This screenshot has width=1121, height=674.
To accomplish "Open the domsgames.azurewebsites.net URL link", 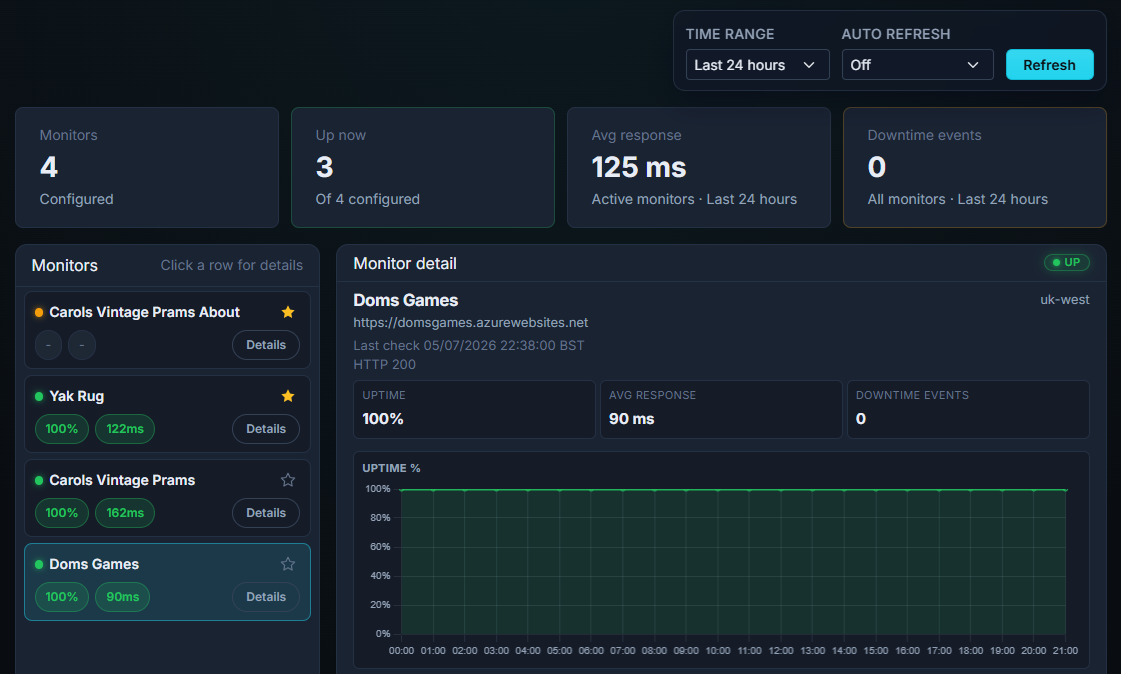I will pos(470,322).
